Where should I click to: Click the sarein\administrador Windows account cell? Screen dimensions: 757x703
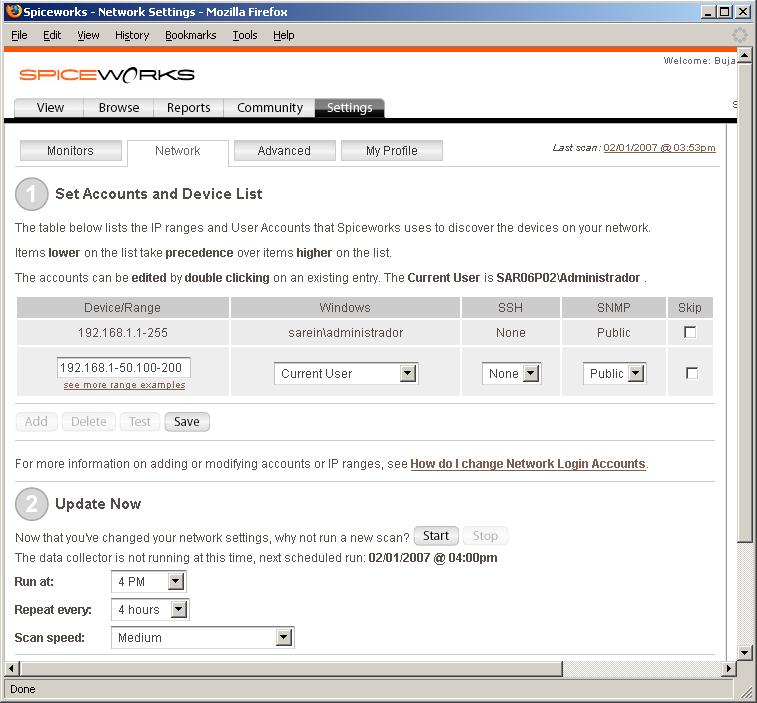point(345,333)
